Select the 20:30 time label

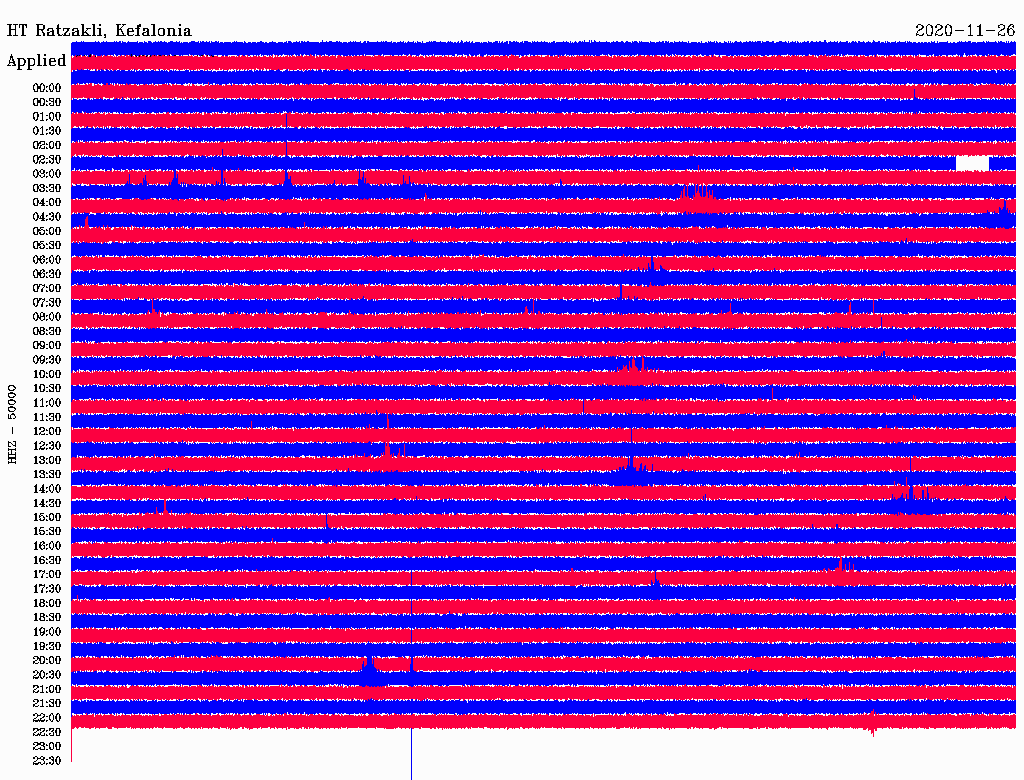coord(47,675)
